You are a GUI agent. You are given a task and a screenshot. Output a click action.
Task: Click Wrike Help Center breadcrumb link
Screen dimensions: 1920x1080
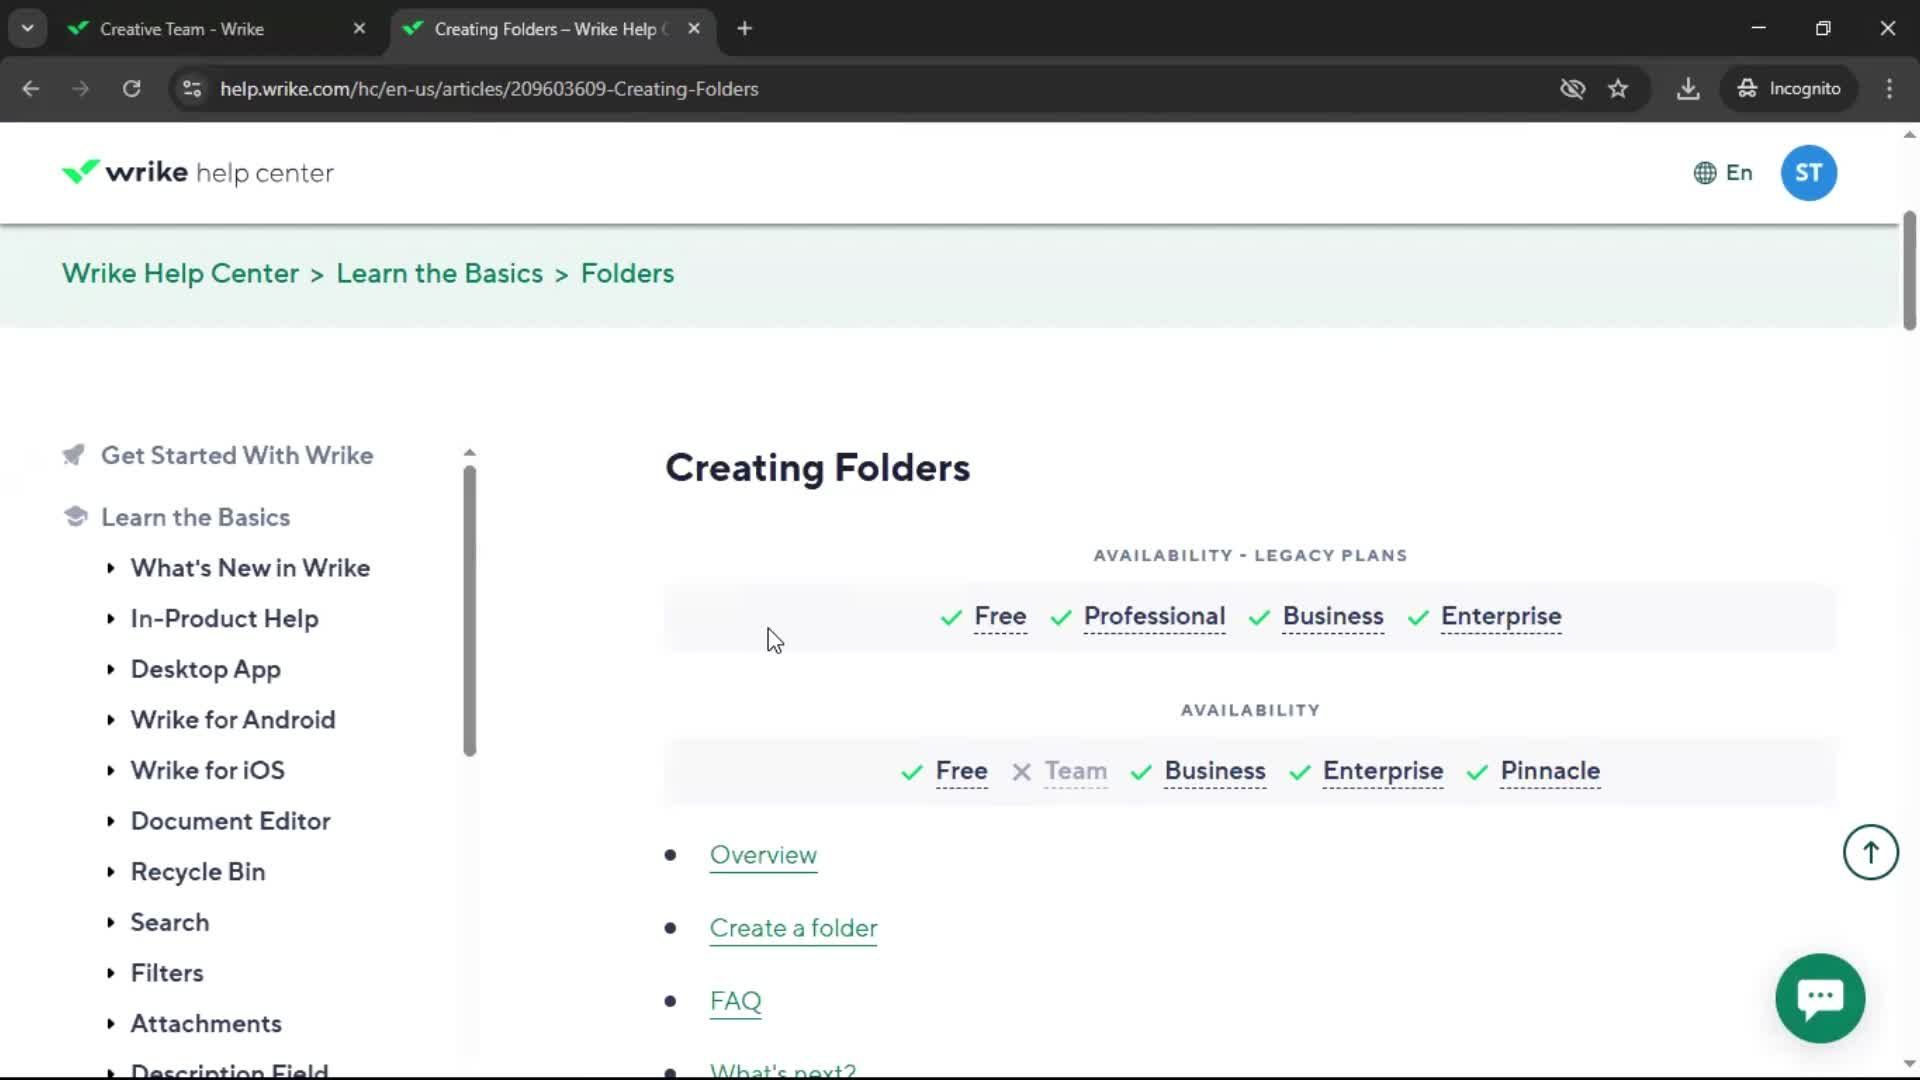(x=180, y=273)
